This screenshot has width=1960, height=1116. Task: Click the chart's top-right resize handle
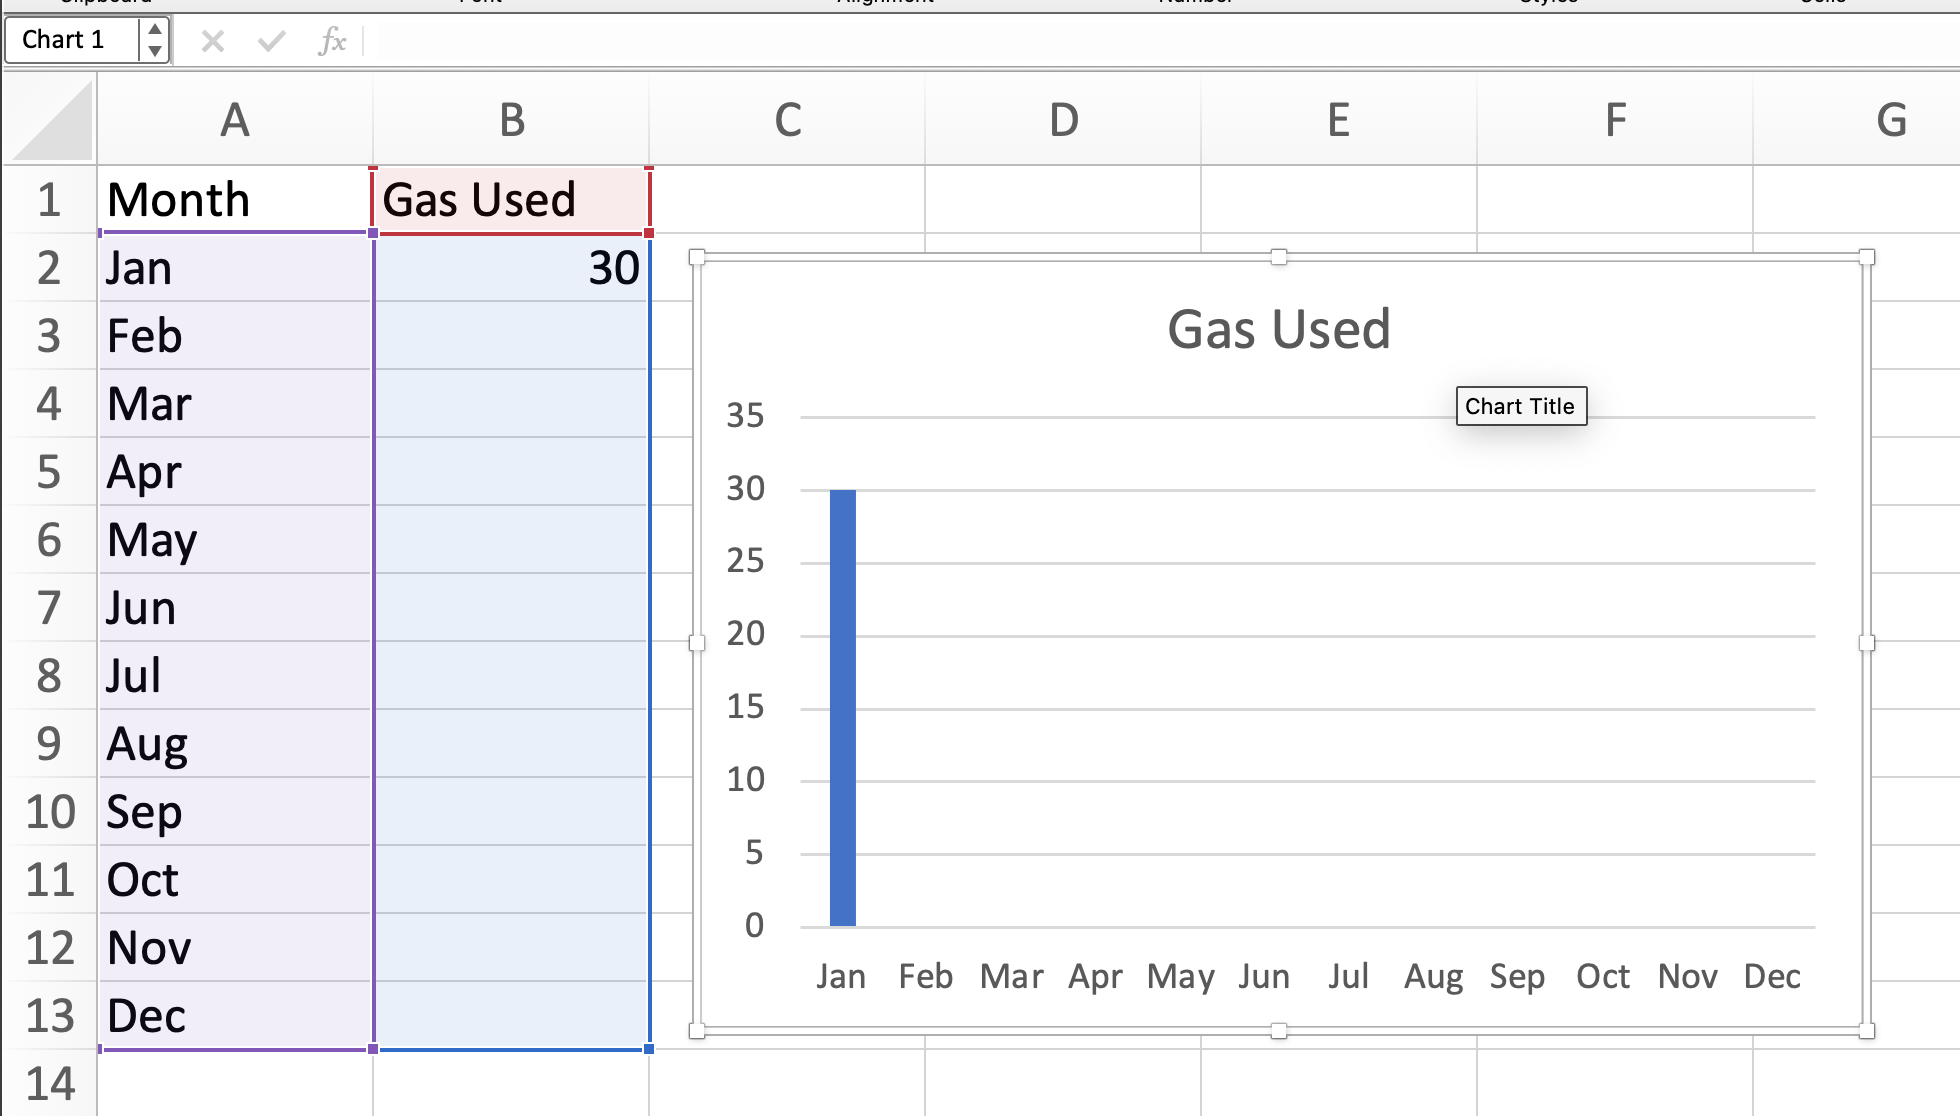(x=1866, y=258)
